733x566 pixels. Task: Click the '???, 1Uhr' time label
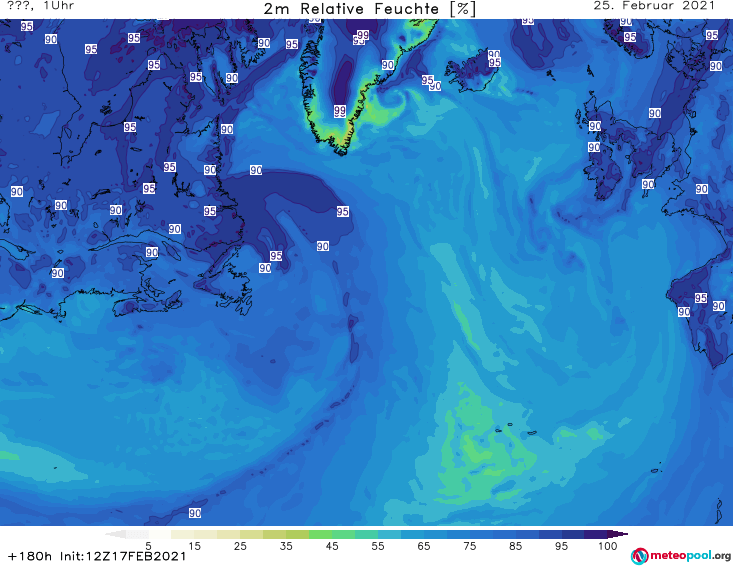[41, 6]
